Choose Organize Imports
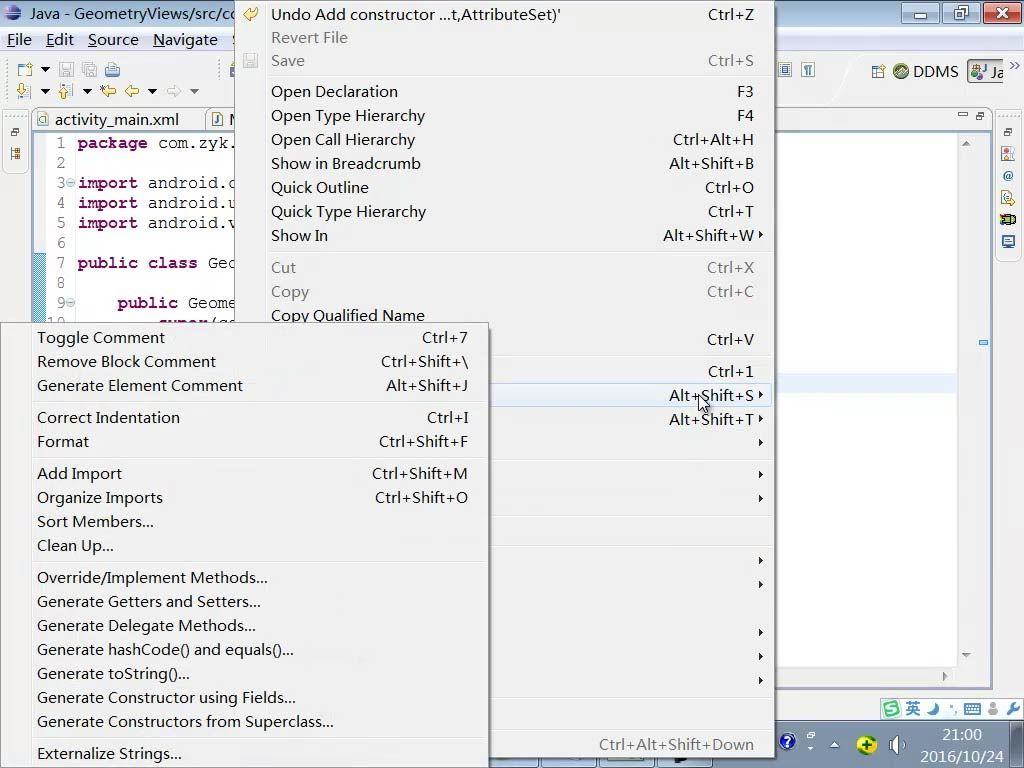The width and height of the screenshot is (1024, 768). [x=245, y=498]
